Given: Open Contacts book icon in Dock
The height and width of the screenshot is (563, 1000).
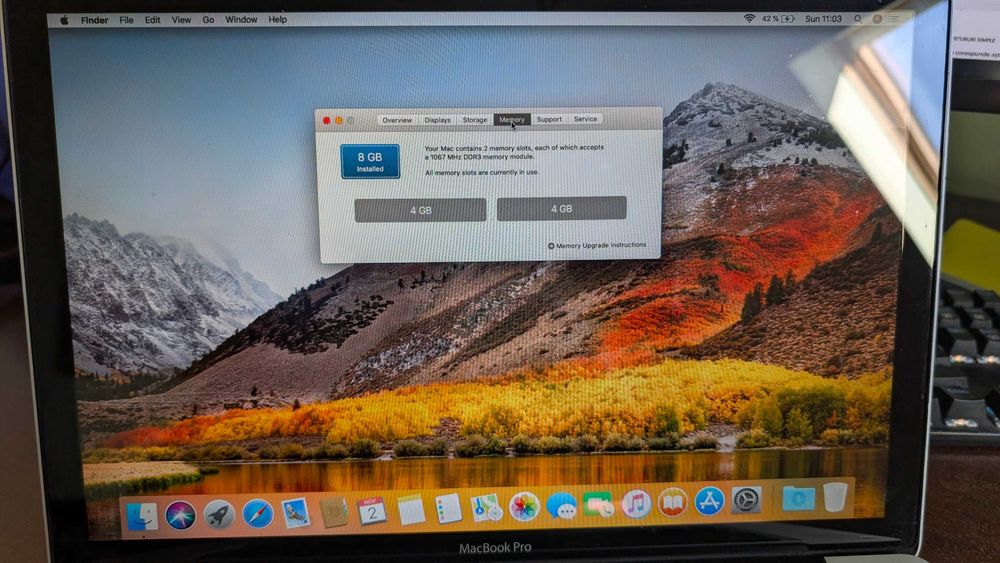Looking at the screenshot, I should (x=334, y=512).
